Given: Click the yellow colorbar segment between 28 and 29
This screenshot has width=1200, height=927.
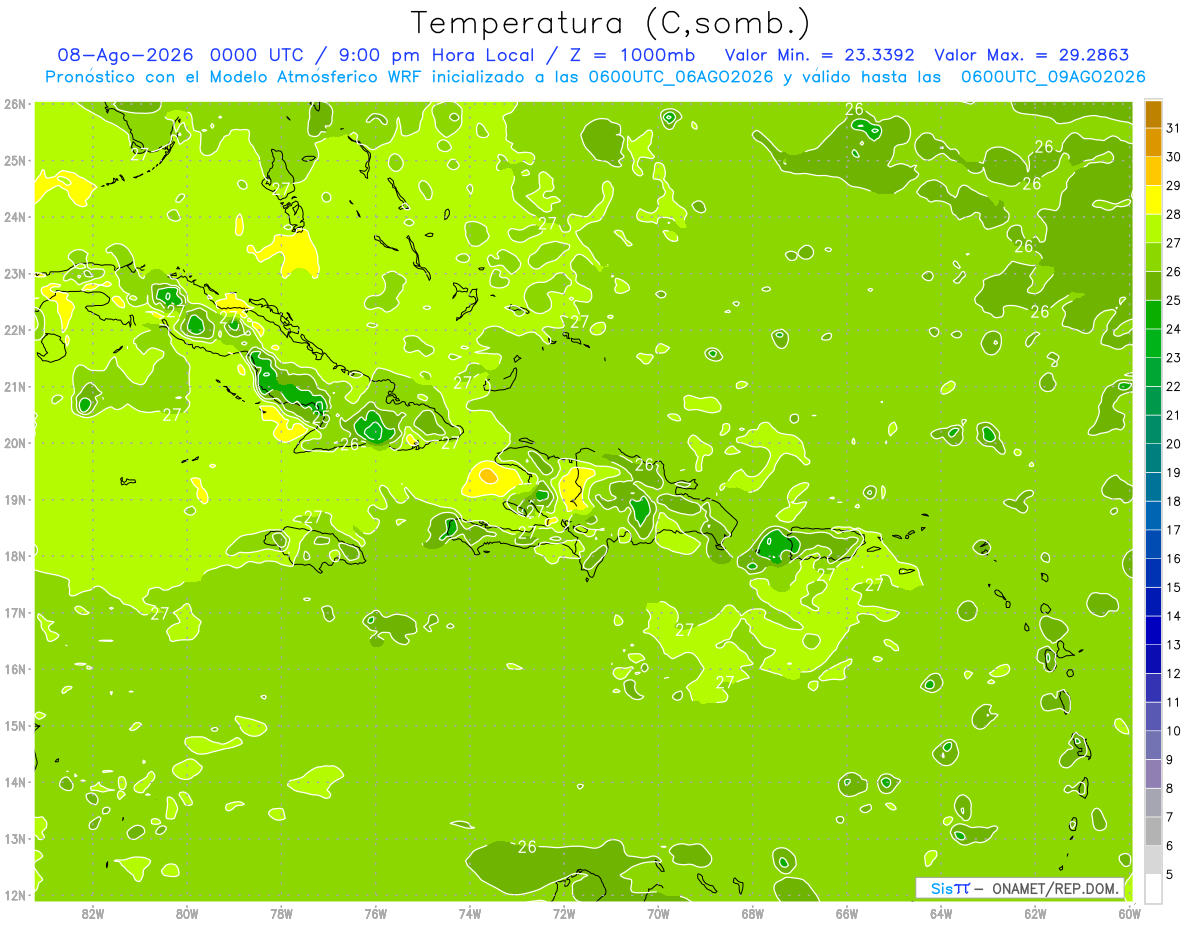Looking at the screenshot, I should click(x=1153, y=200).
